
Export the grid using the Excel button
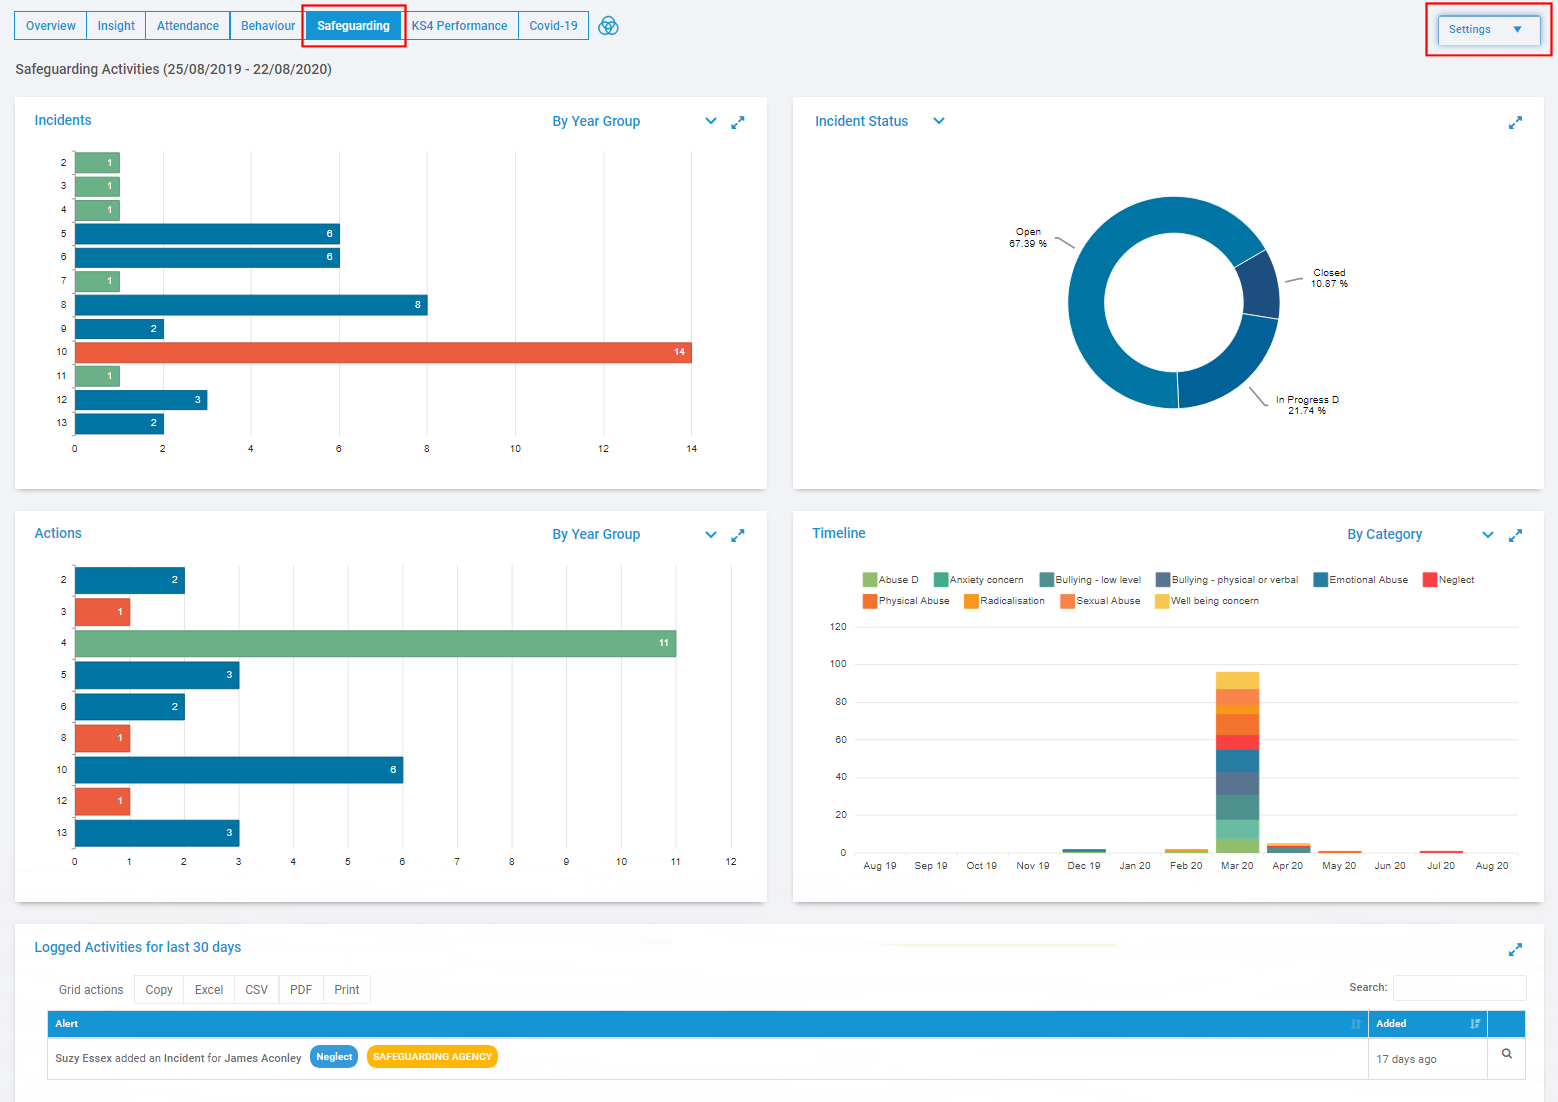point(208,989)
